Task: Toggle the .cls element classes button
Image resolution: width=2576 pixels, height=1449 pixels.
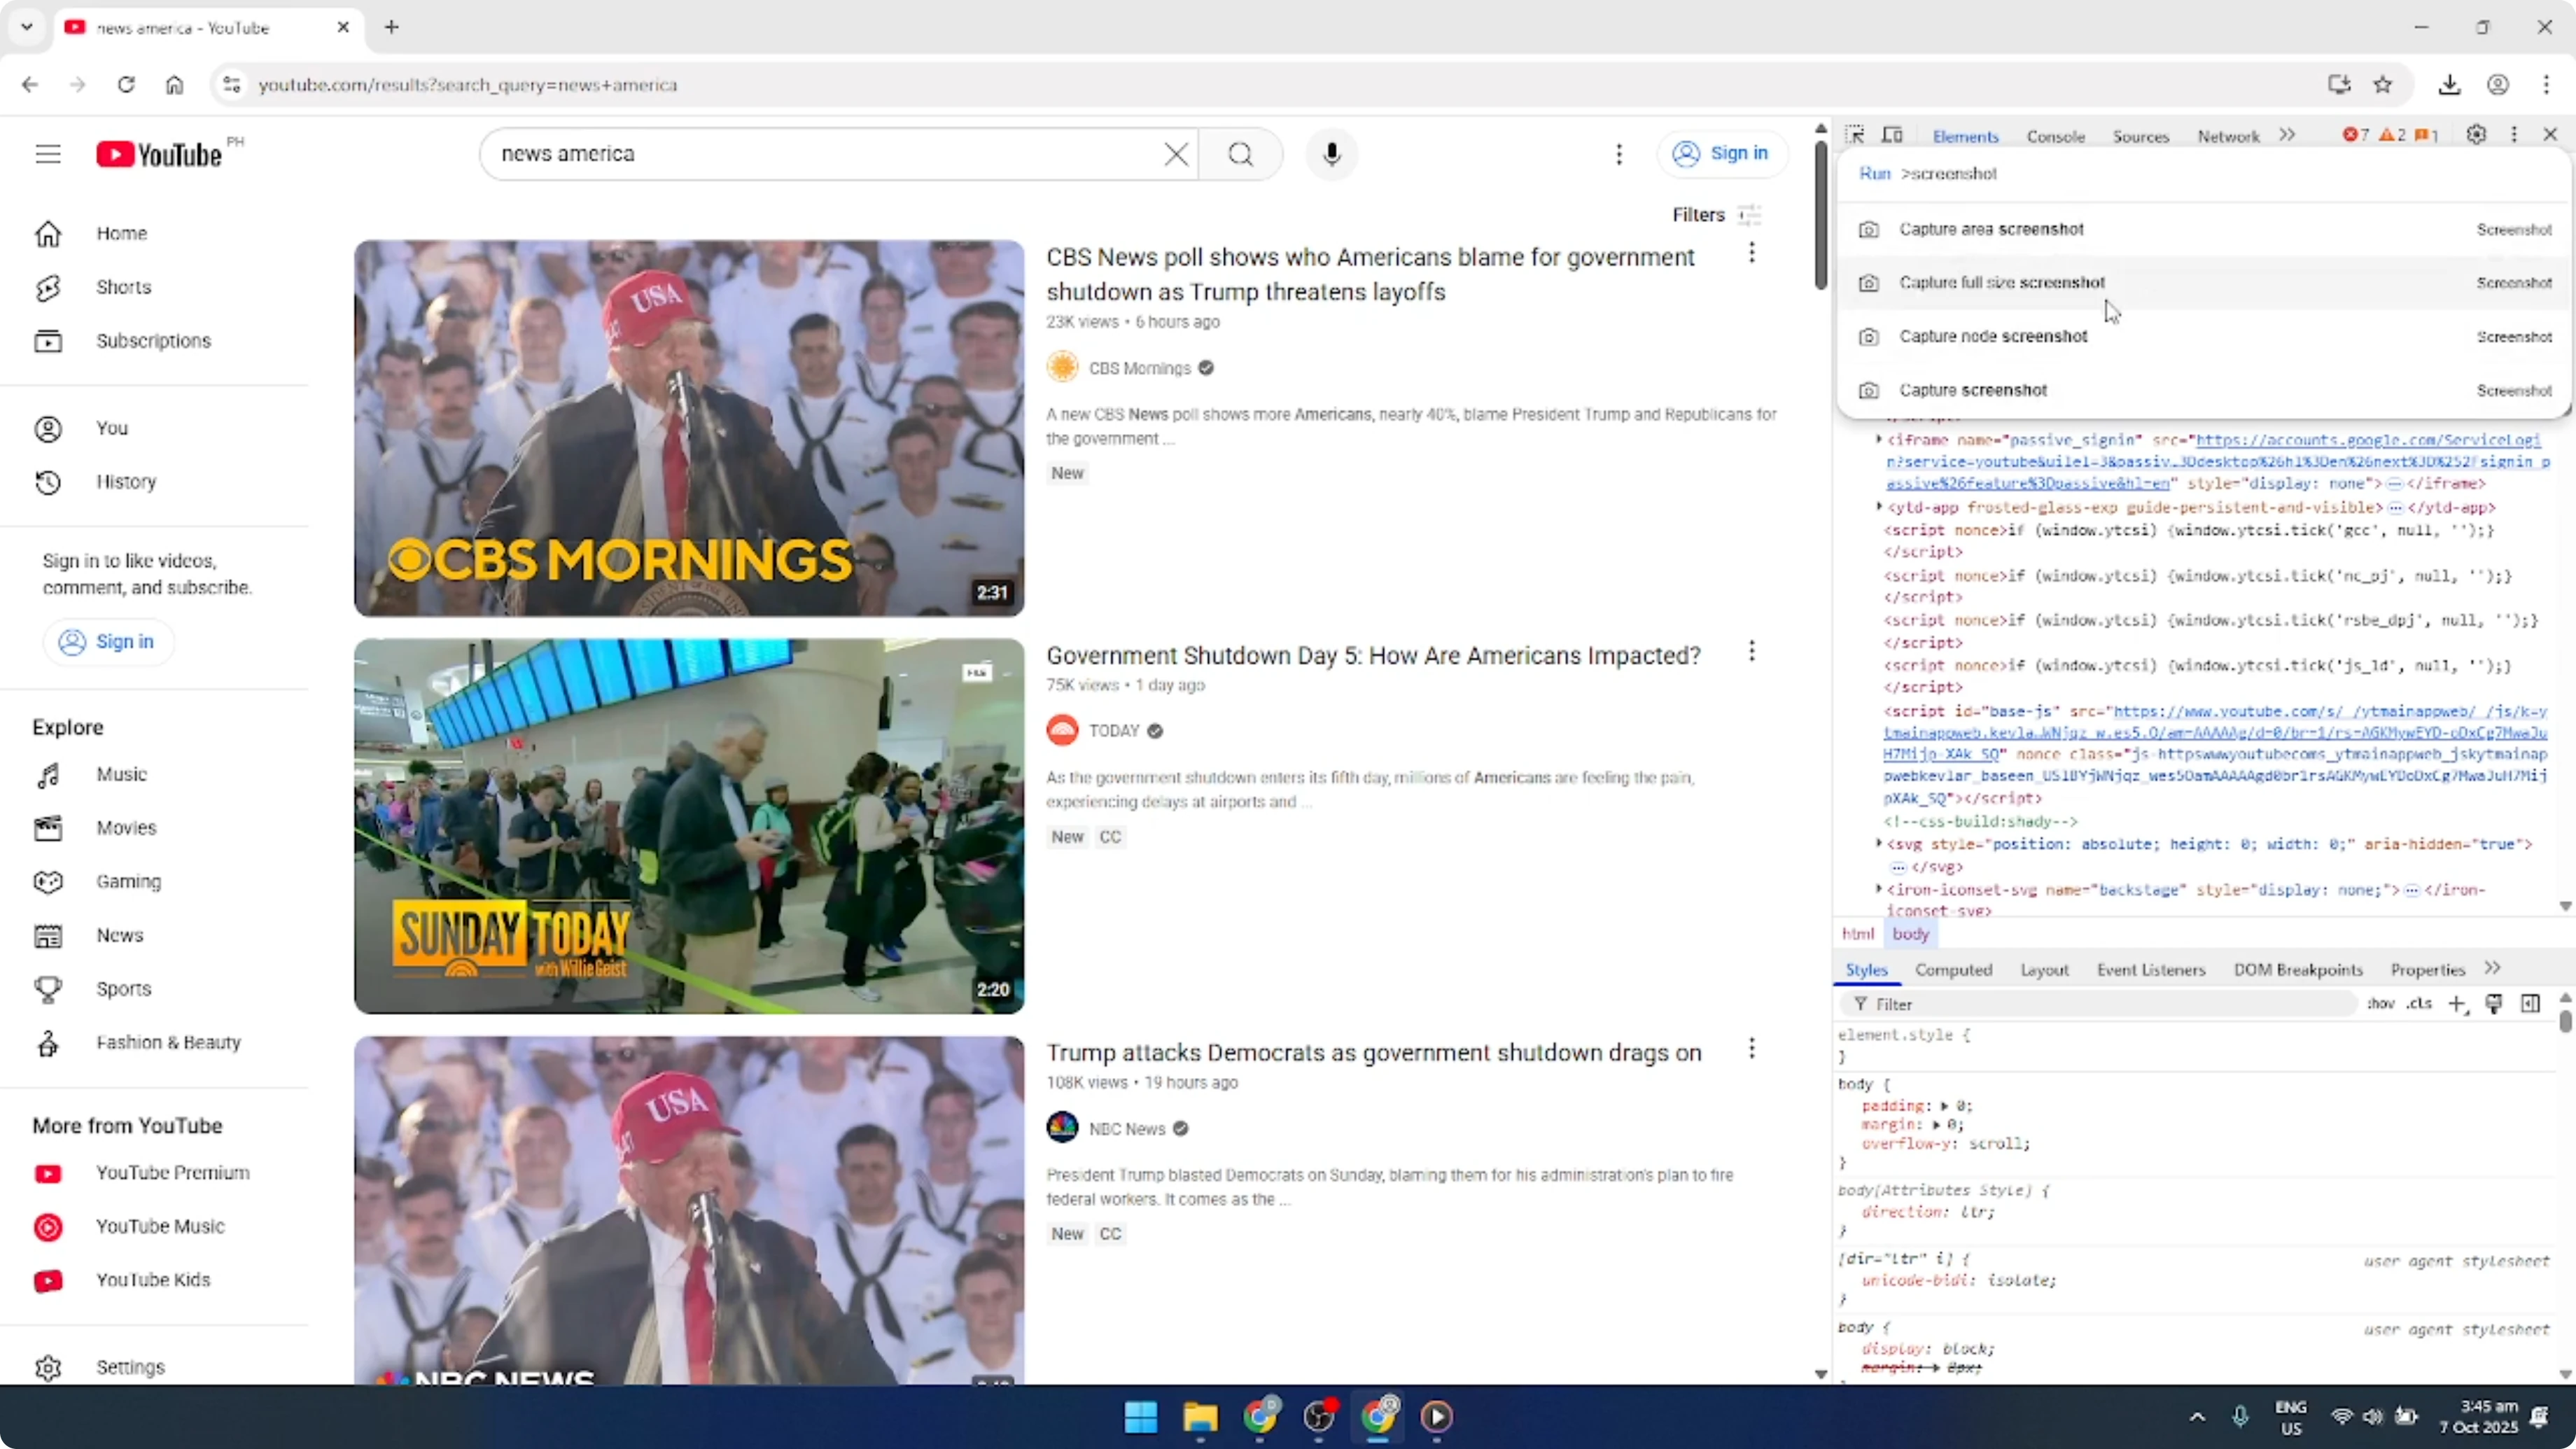Action: tap(2419, 1003)
